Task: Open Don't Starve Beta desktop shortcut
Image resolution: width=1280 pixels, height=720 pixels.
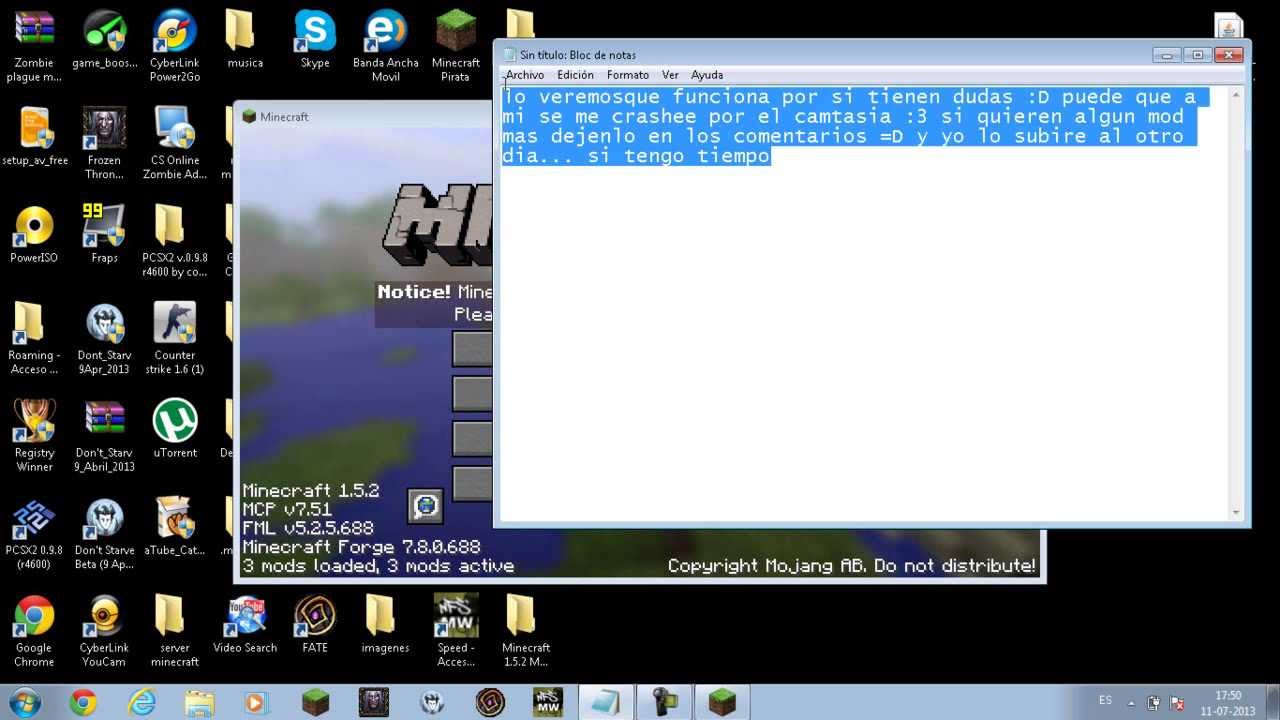Action: click(104, 533)
